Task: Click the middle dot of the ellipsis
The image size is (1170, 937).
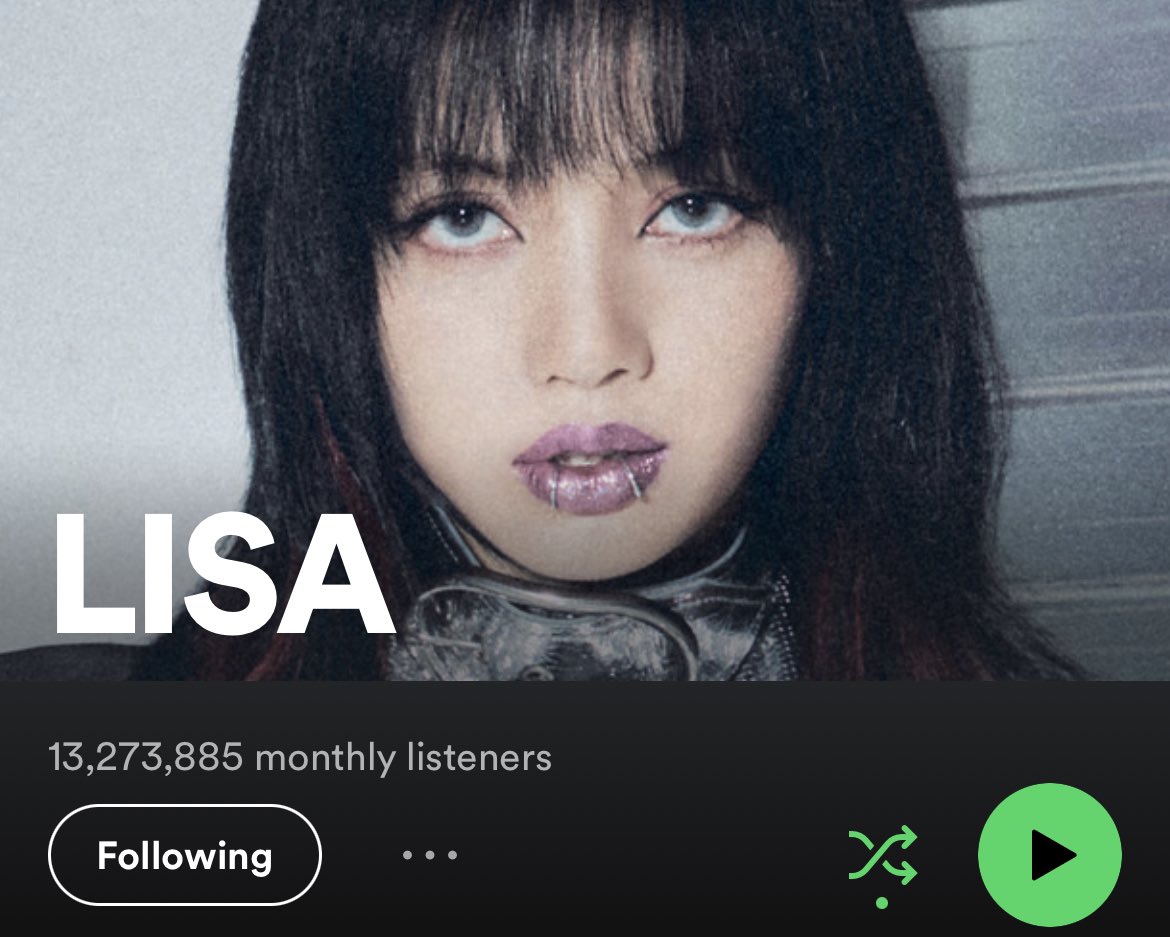Action: point(430,855)
